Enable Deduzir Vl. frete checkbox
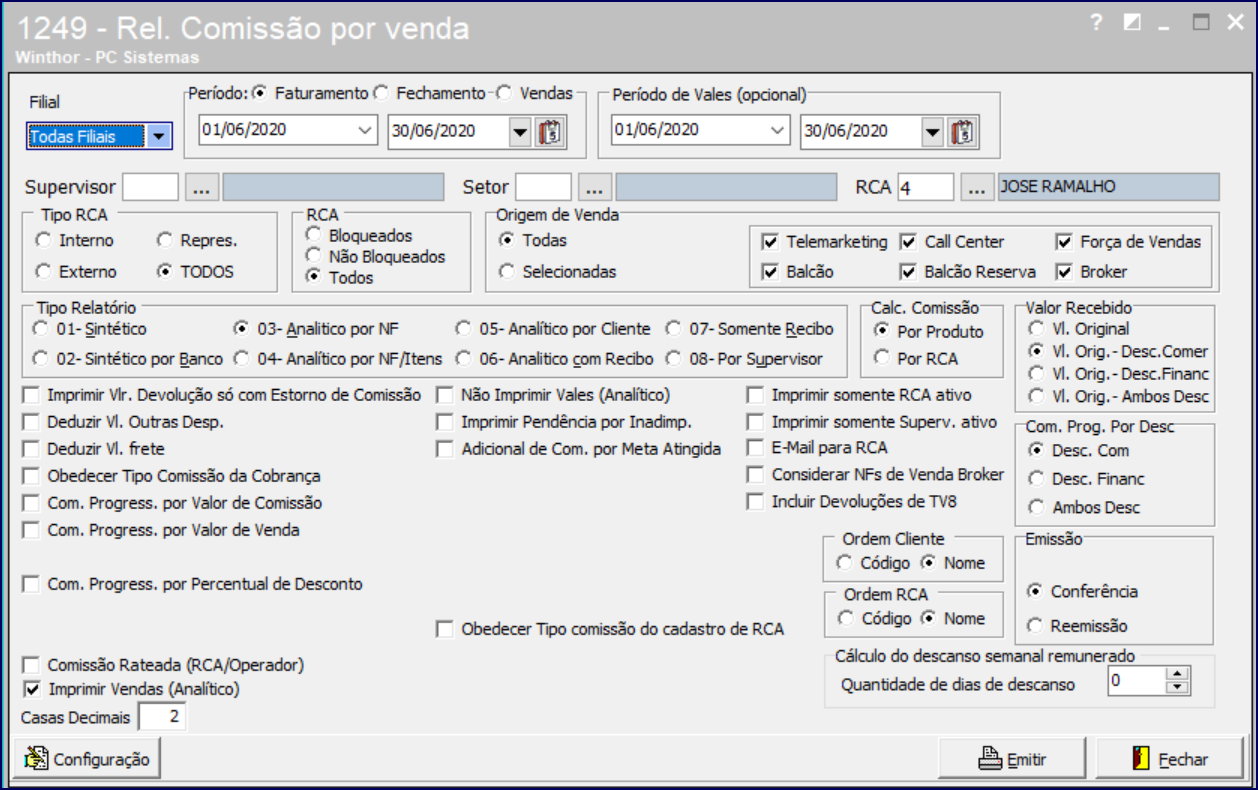 [31, 449]
